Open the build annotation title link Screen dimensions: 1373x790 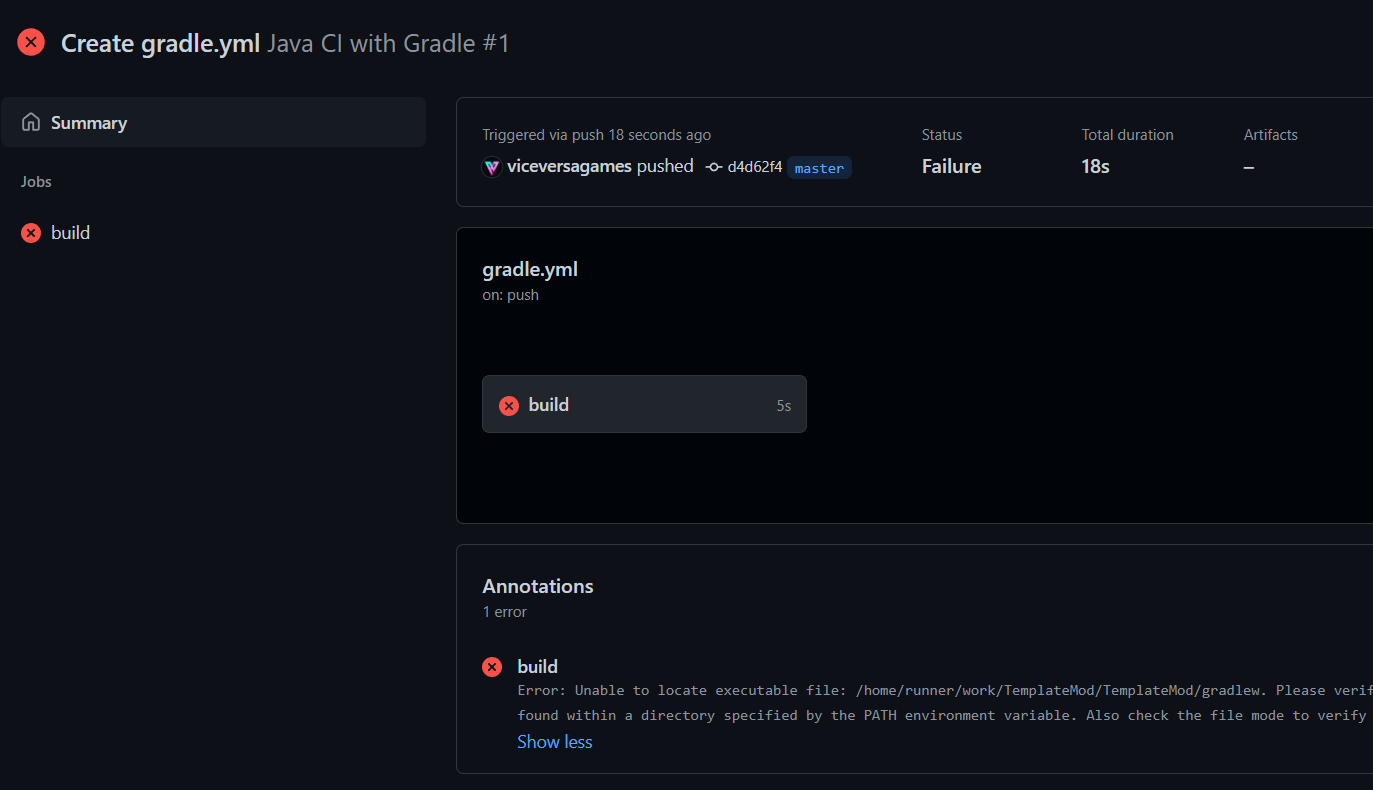point(538,667)
